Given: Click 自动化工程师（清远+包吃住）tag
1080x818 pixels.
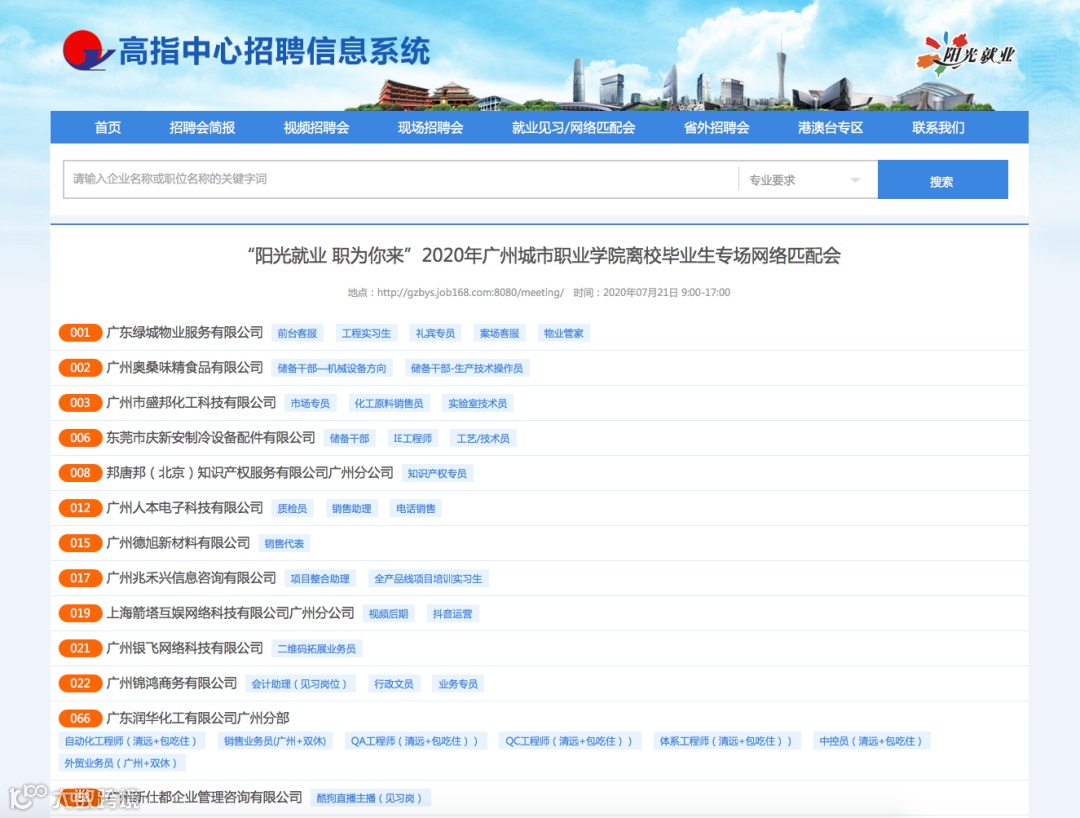Looking at the screenshot, I should (x=131, y=742).
